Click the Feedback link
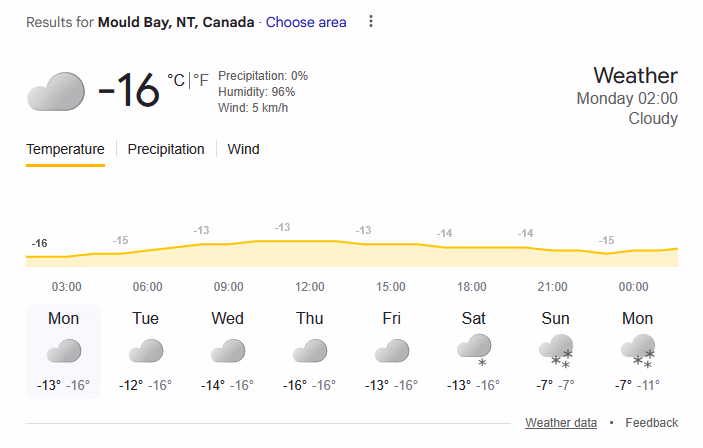The image size is (703, 448). [x=652, y=423]
